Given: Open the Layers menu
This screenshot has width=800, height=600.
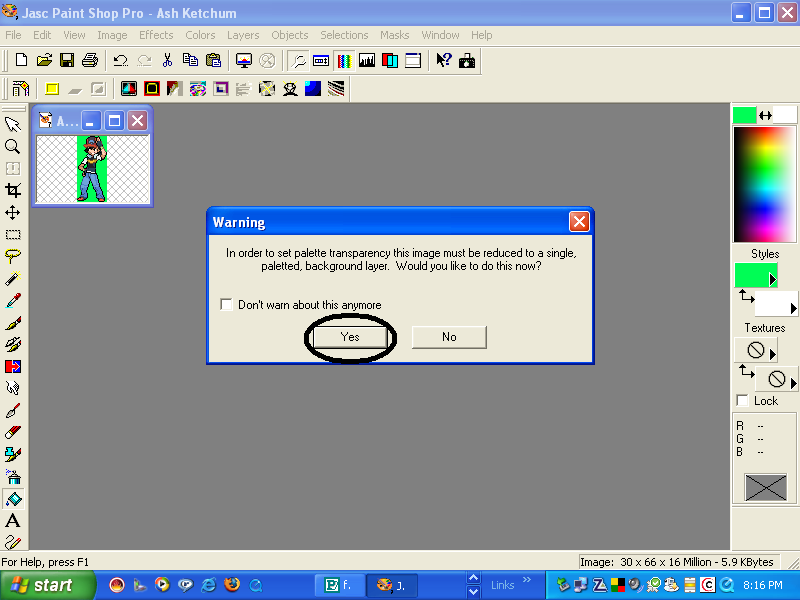Looking at the screenshot, I should pos(243,35).
